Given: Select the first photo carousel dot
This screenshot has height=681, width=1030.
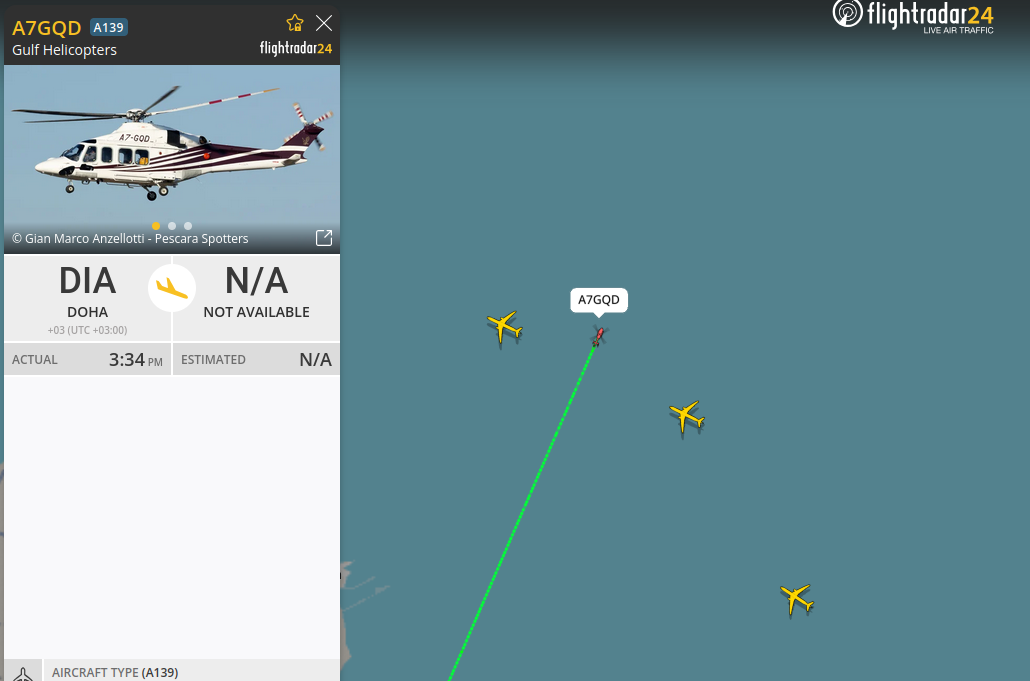Looking at the screenshot, I should click(x=156, y=226).
